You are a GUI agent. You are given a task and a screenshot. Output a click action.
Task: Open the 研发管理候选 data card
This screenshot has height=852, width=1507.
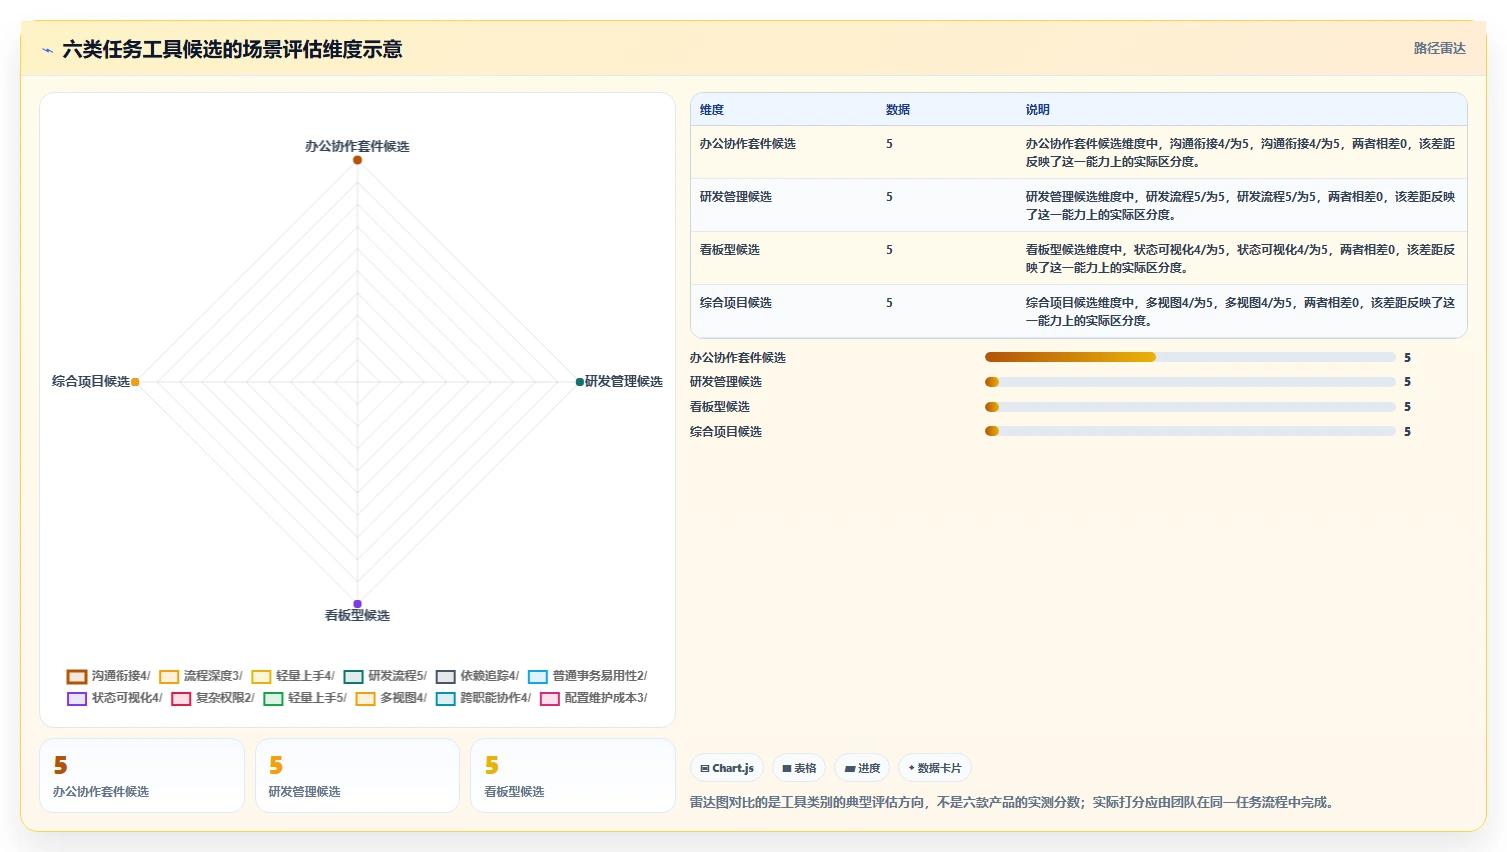coord(357,776)
